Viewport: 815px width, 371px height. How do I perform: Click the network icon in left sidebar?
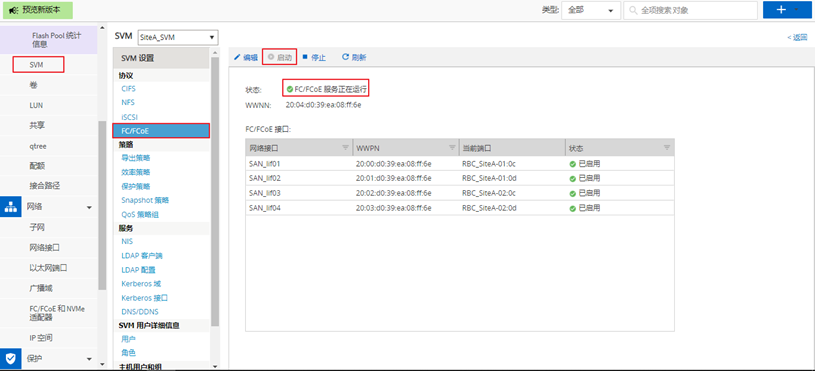click(10, 206)
